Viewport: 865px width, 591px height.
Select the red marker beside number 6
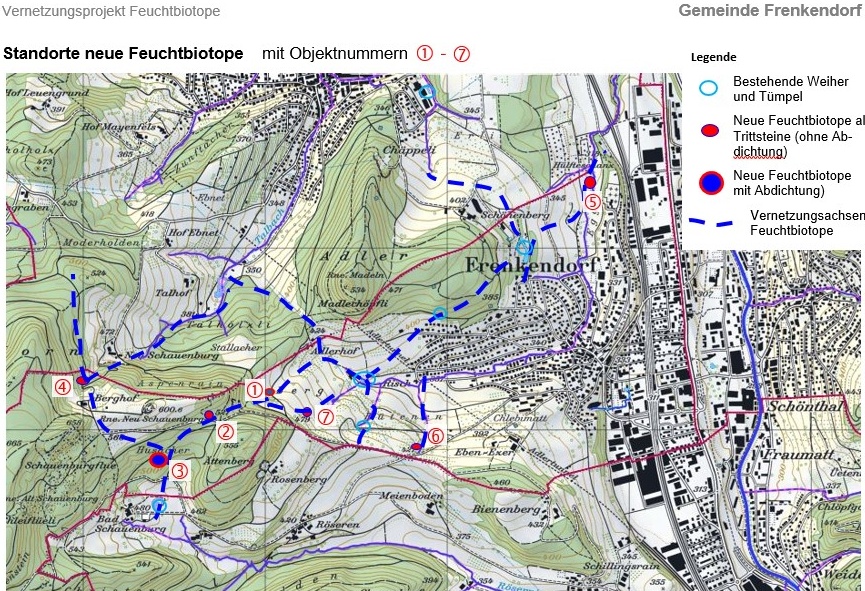pyautogui.click(x=416, y=446)
